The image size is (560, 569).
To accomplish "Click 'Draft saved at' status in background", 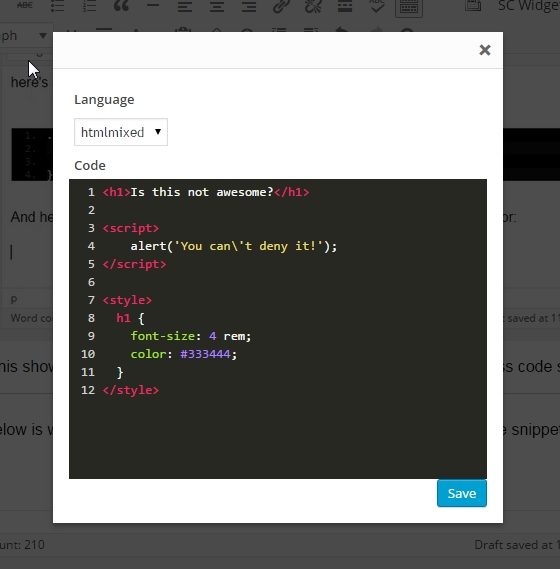I will (x=515, y=544).
